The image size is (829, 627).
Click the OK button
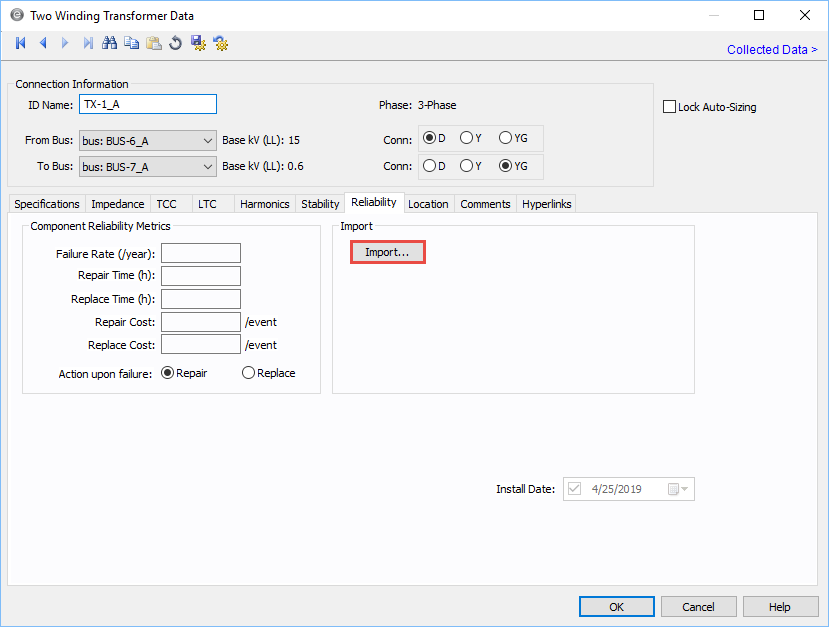pos(617,607)
